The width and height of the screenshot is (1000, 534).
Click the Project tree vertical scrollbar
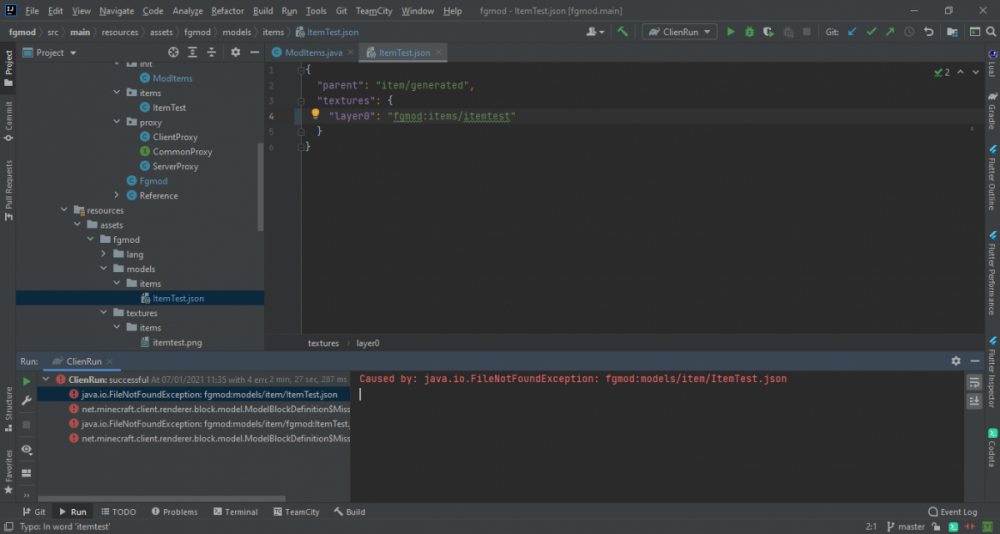coord(260,186)
